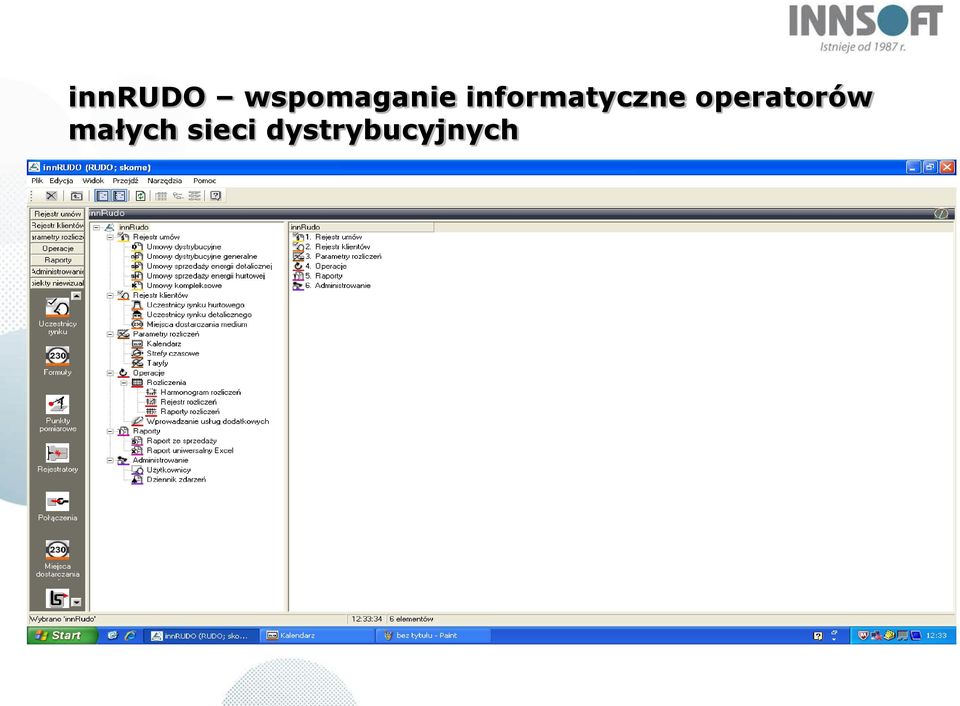Select Użytkownicy in the tree

point(168,470)
